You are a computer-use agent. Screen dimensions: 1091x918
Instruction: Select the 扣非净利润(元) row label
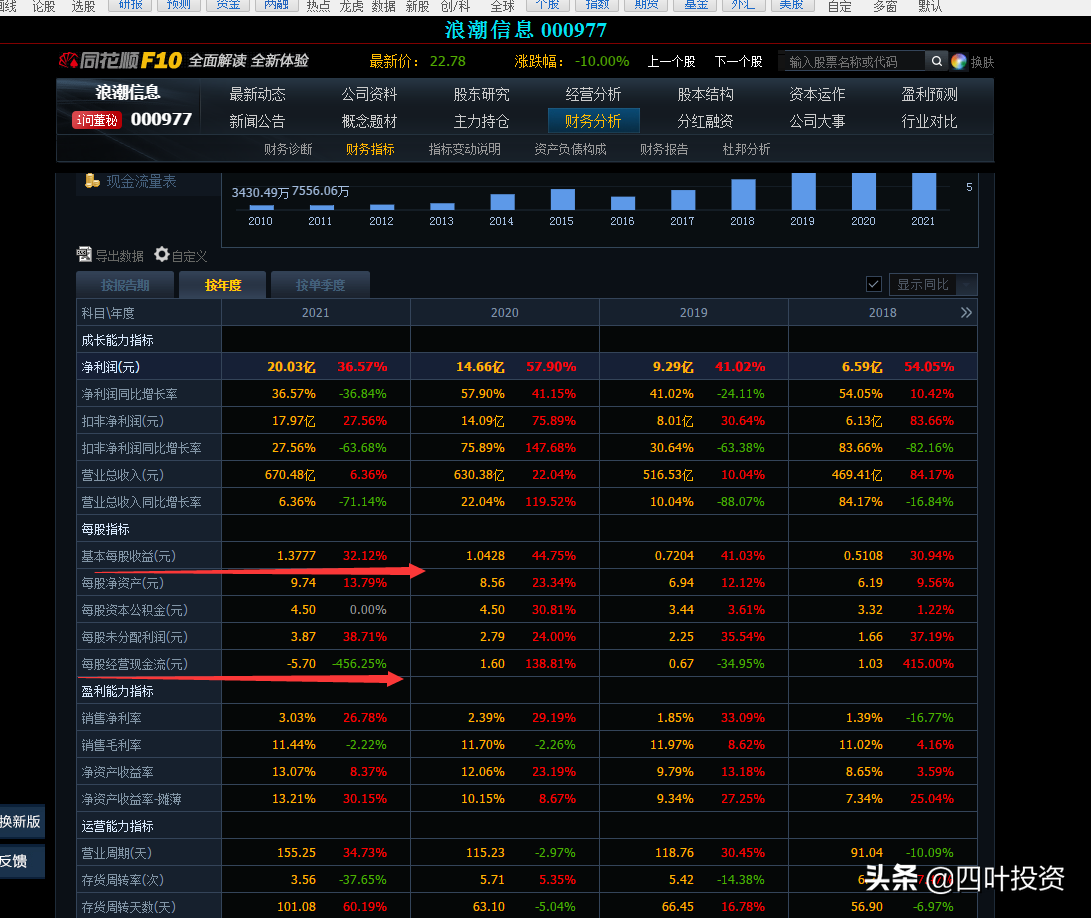(122, 421)
